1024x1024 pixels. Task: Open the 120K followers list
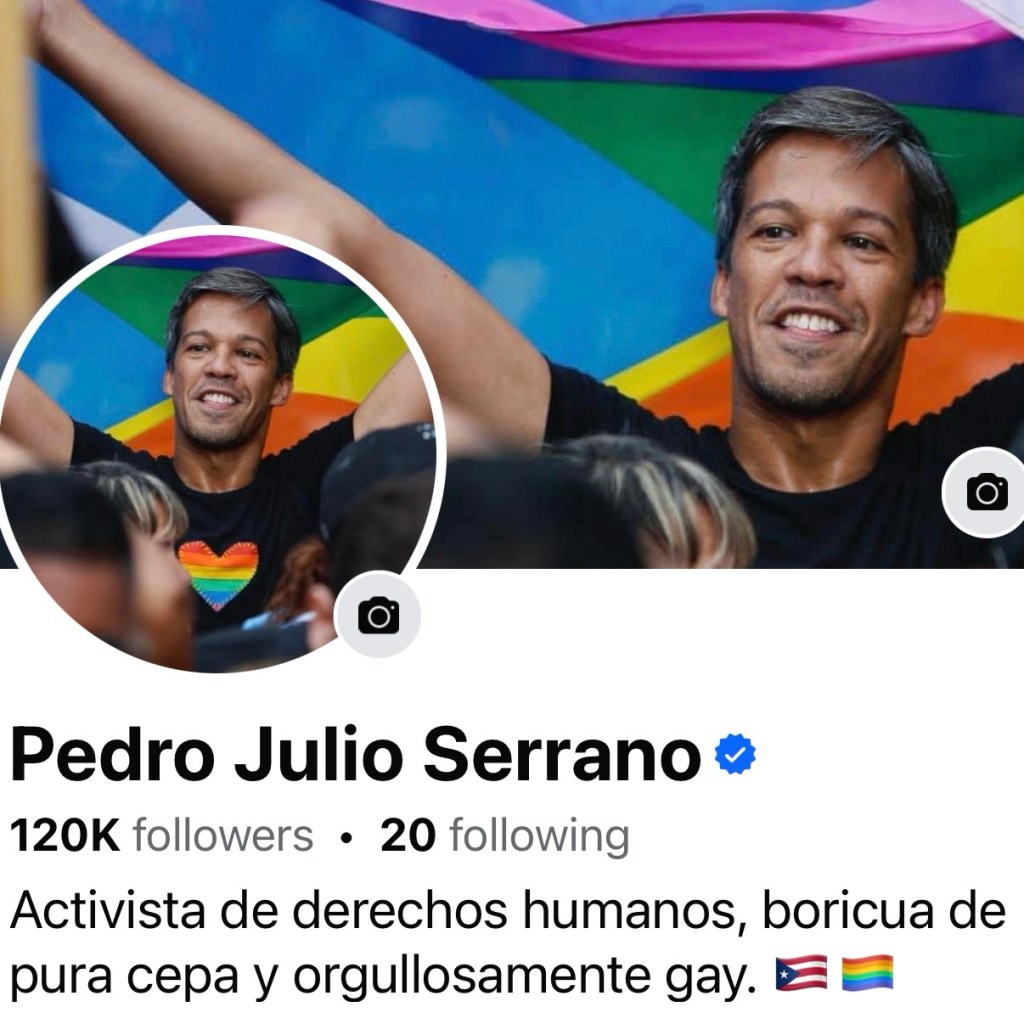pyautogui.click(x=162, y=835)
